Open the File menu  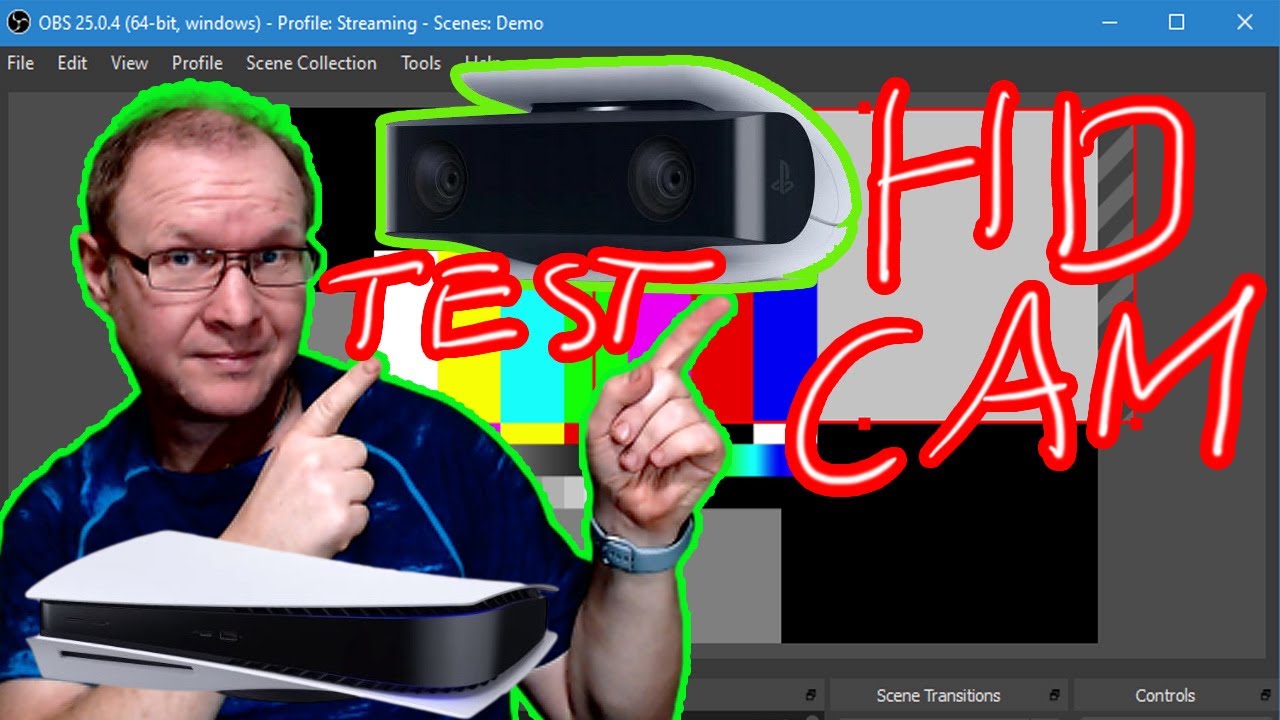(20, 63)
